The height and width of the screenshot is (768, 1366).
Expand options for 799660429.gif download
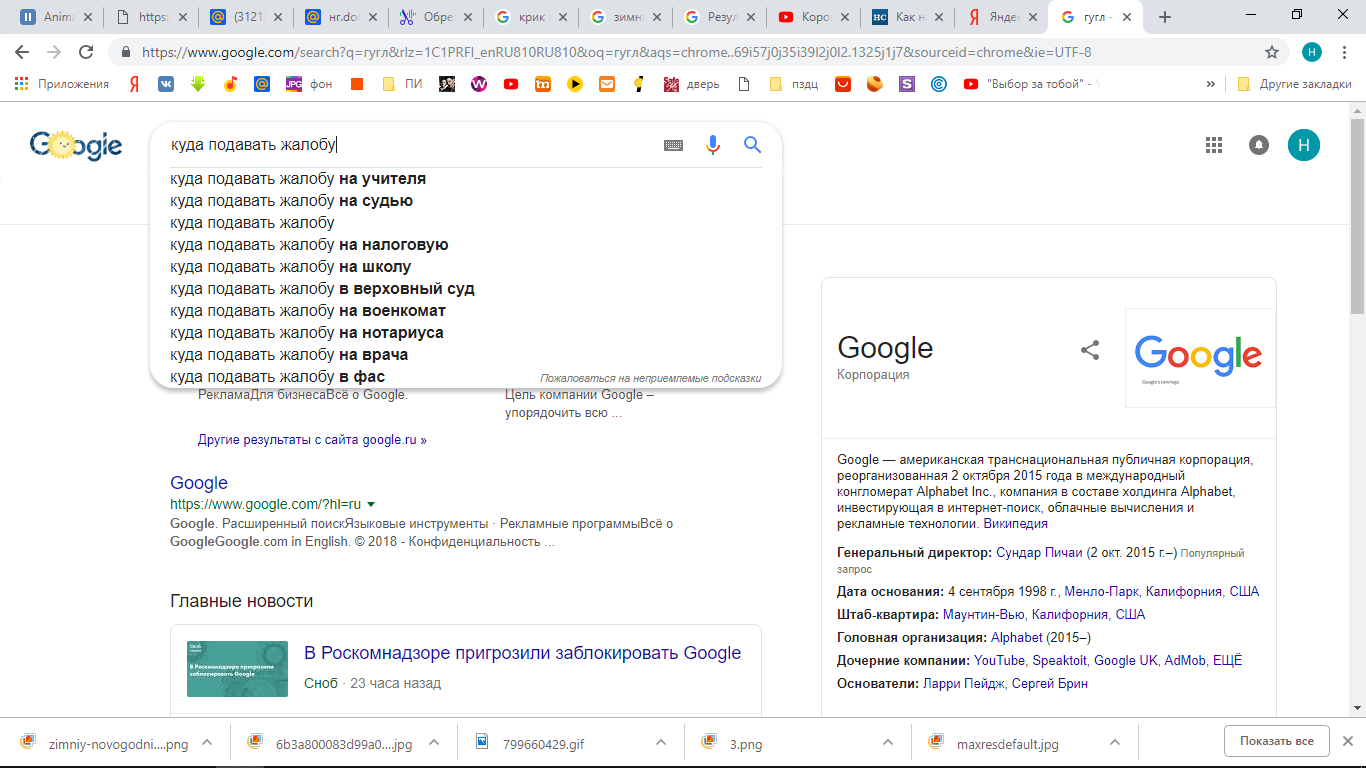click(x=661, y=743)
